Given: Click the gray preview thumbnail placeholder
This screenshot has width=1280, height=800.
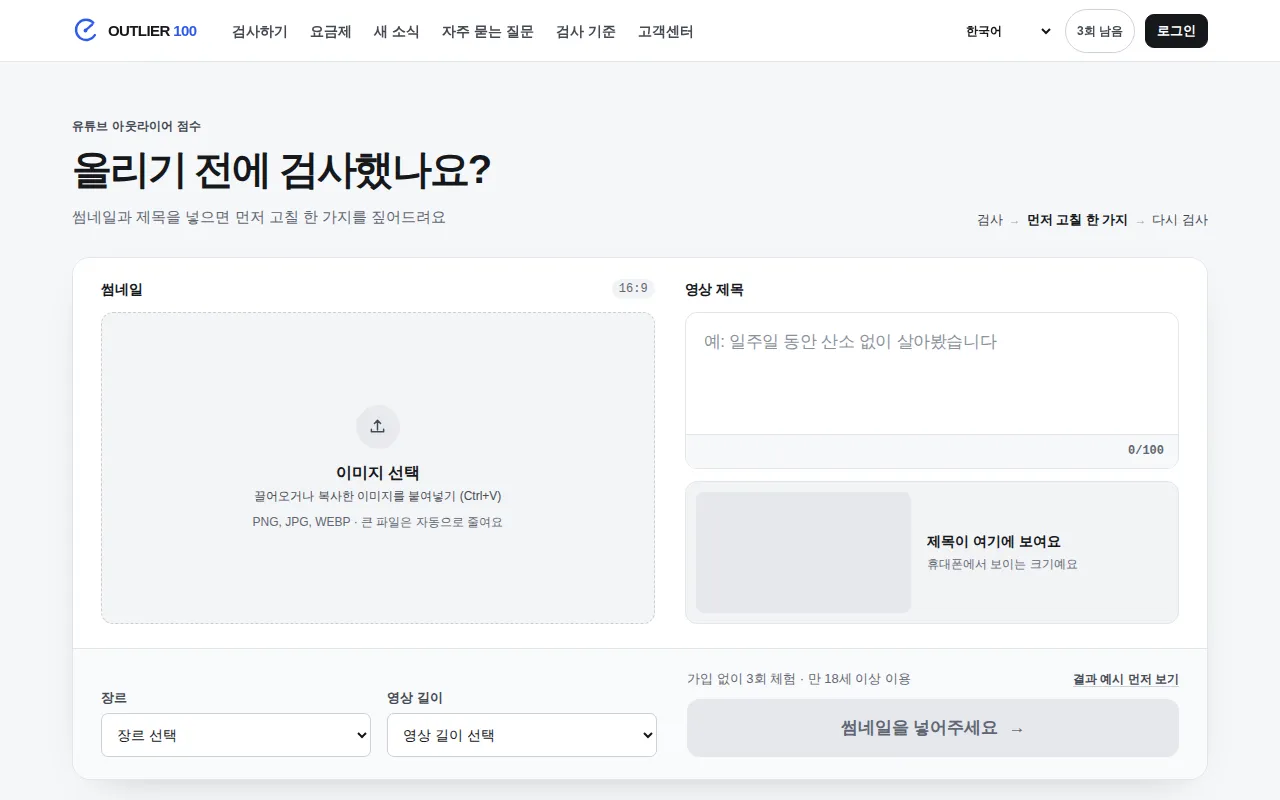Looking at the screenshot, I should pyautogui.click(x=804, y=552).
